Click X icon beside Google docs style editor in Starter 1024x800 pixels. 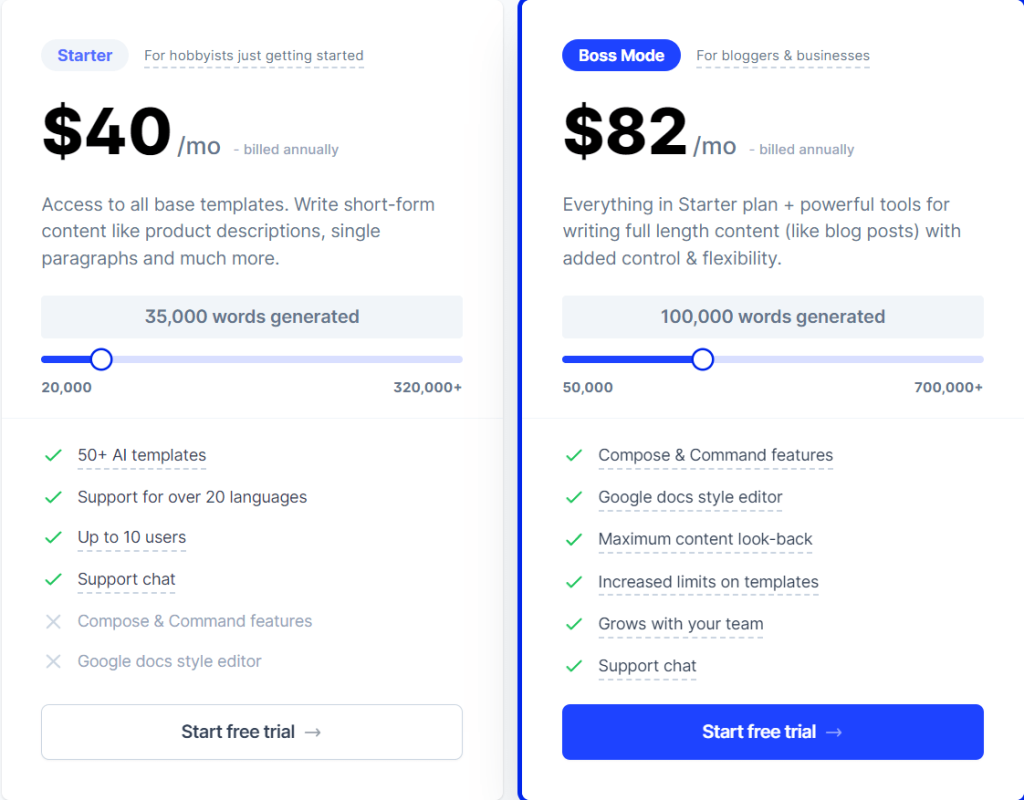click(x=53, y=662)
